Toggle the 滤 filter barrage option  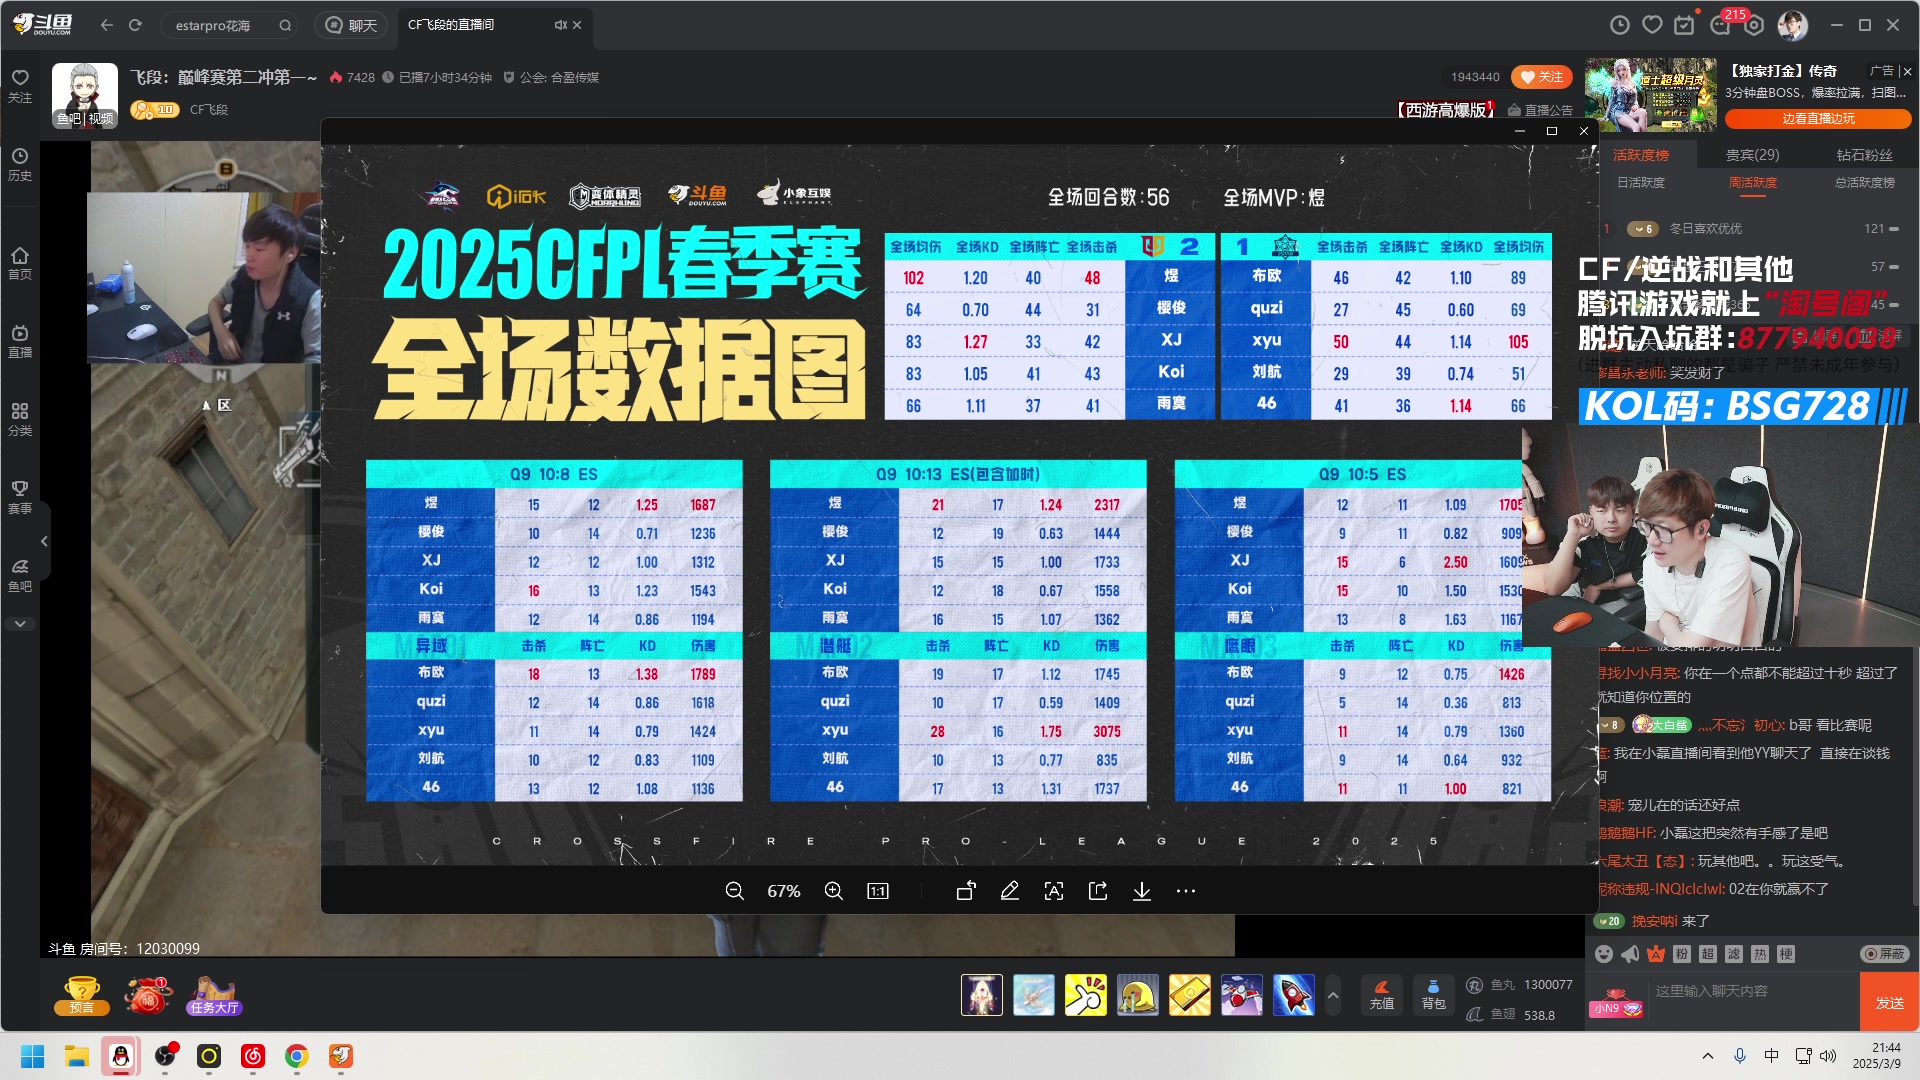1734,954
